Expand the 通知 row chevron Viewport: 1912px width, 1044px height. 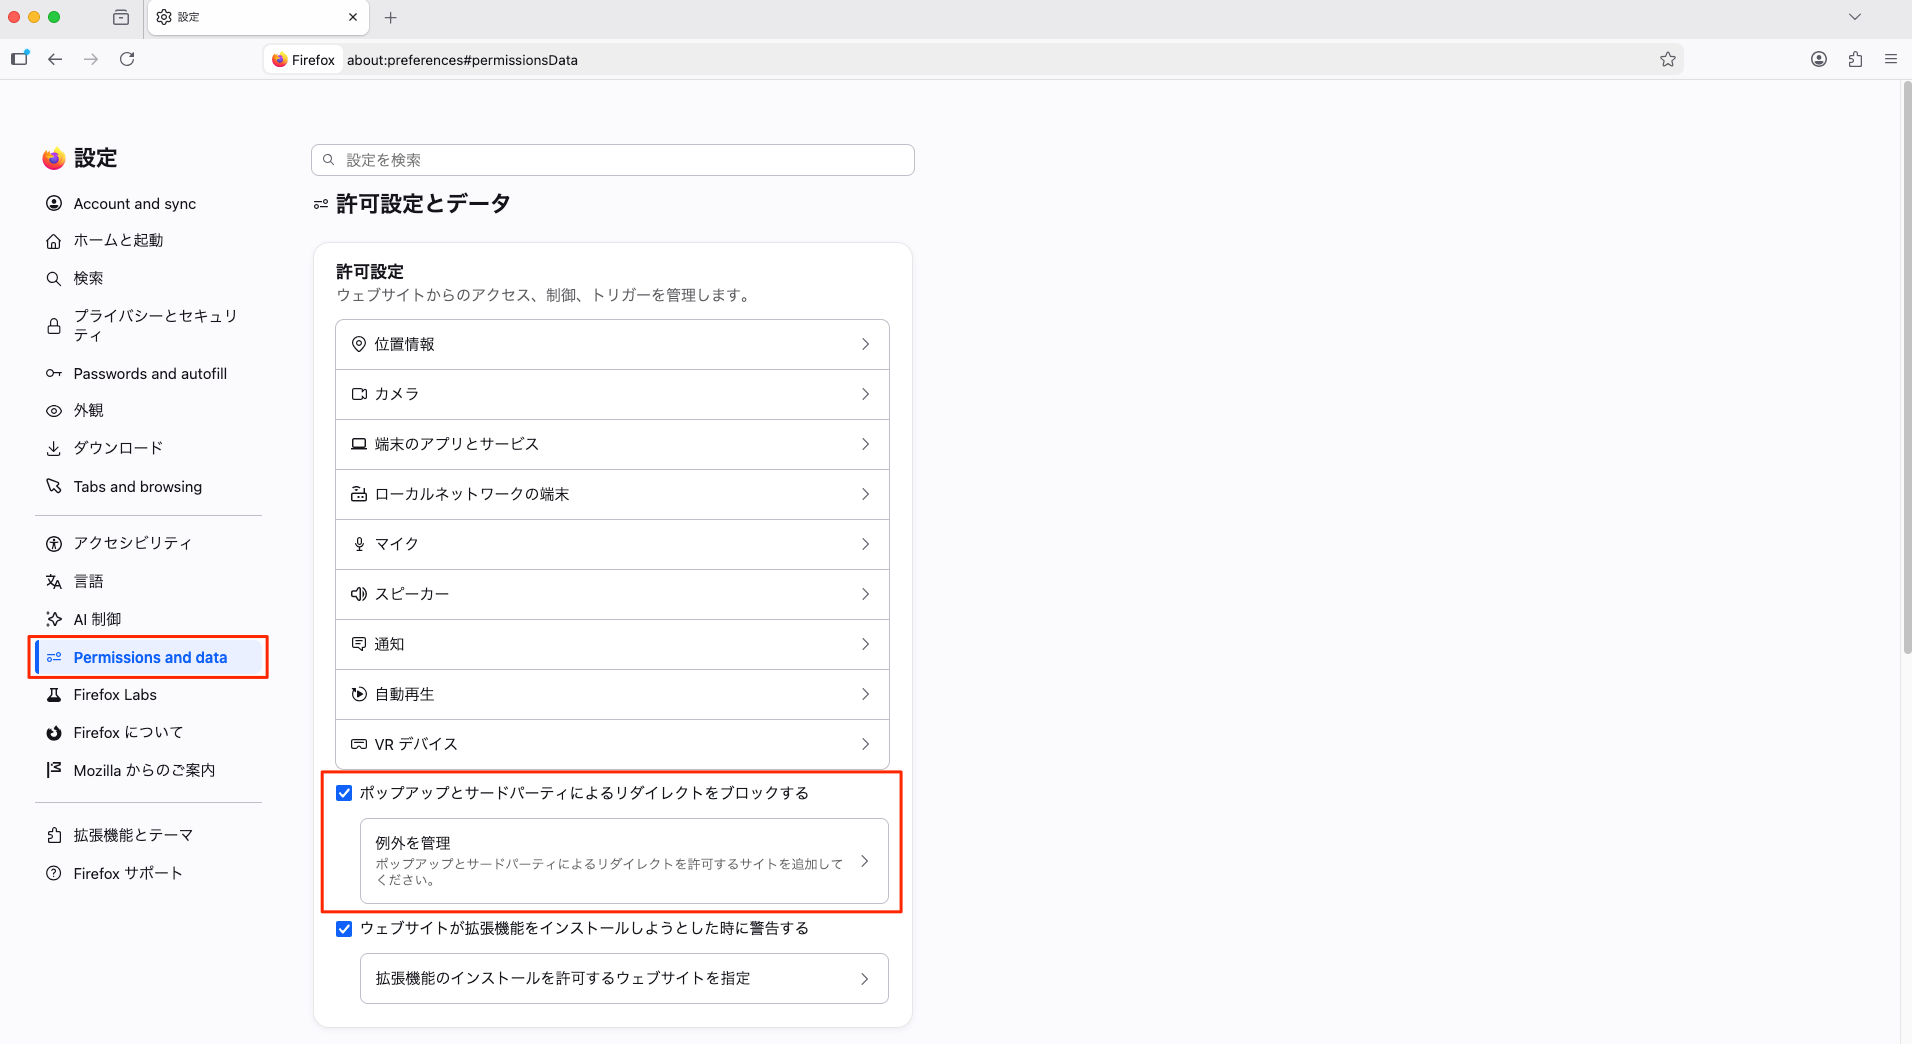(865, 644)
